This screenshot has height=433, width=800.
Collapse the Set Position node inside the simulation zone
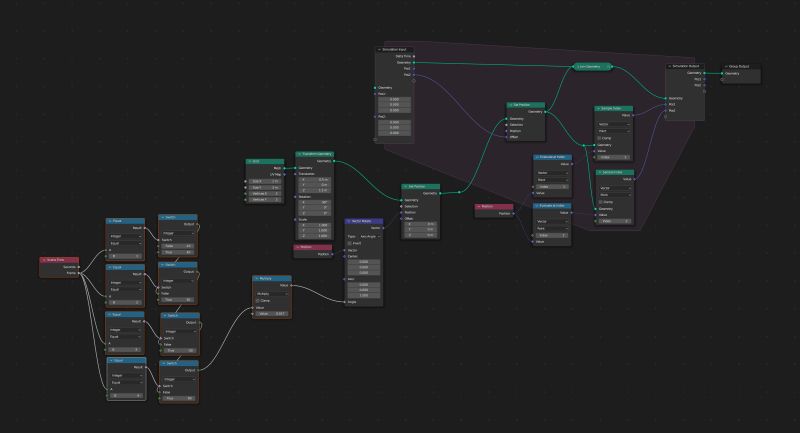click(x=510, y=105)
